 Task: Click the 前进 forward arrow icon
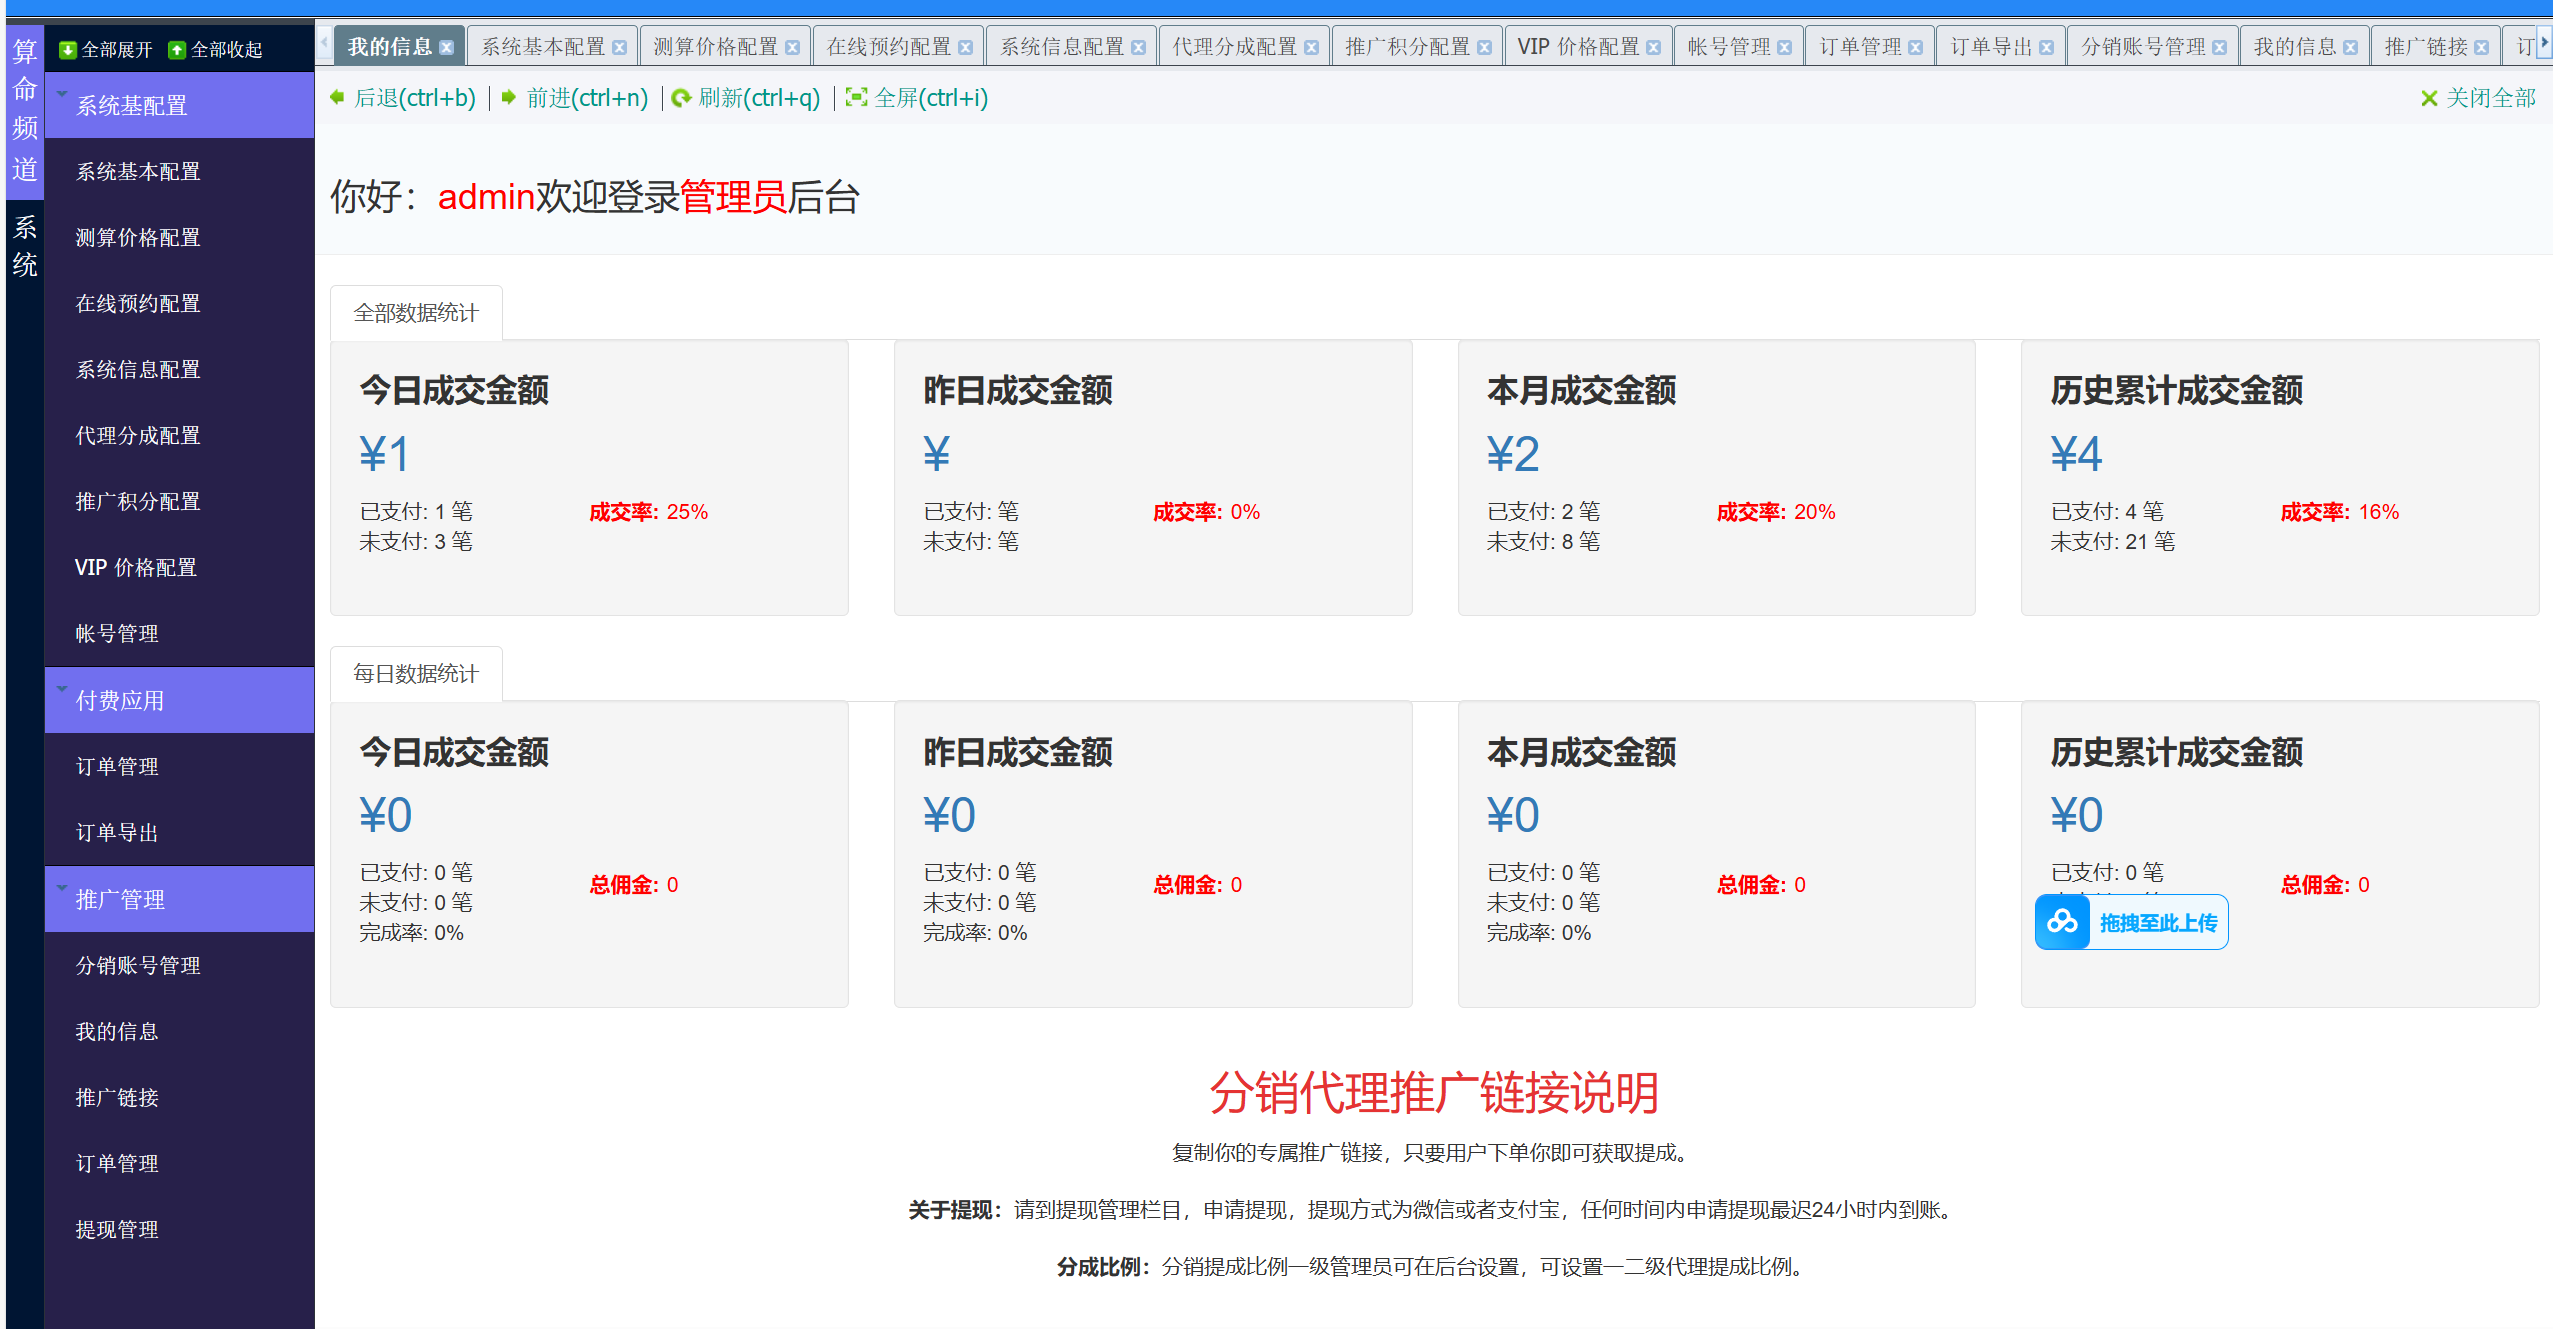(509, 97)
